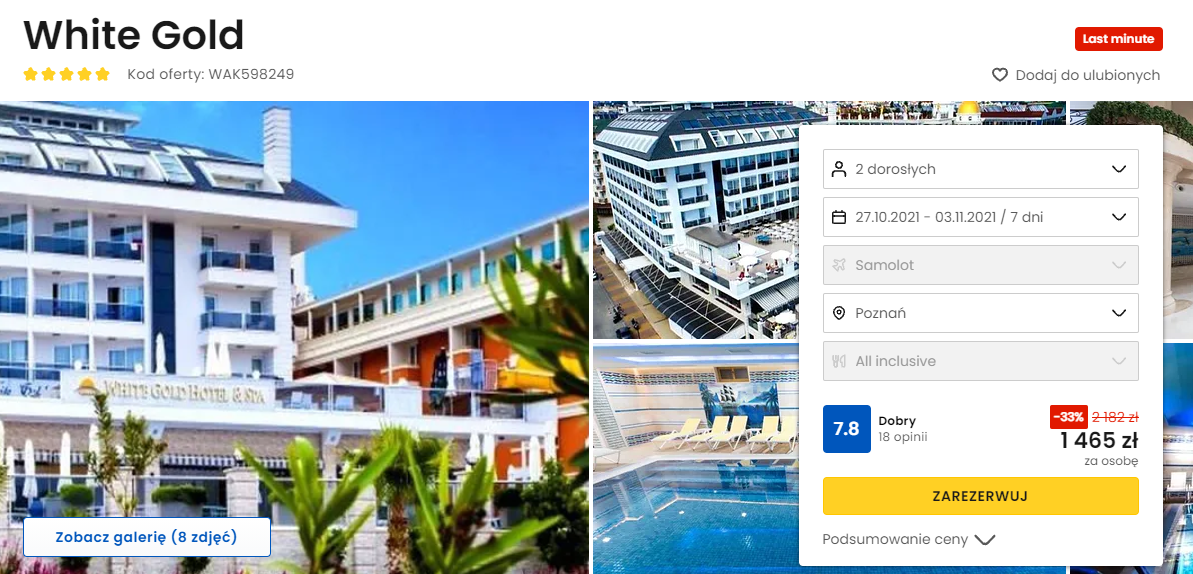This screenshot has width=1193, height=574.
Task: Open the Samolot transport dropdown
Action: (x=981, y=265)
